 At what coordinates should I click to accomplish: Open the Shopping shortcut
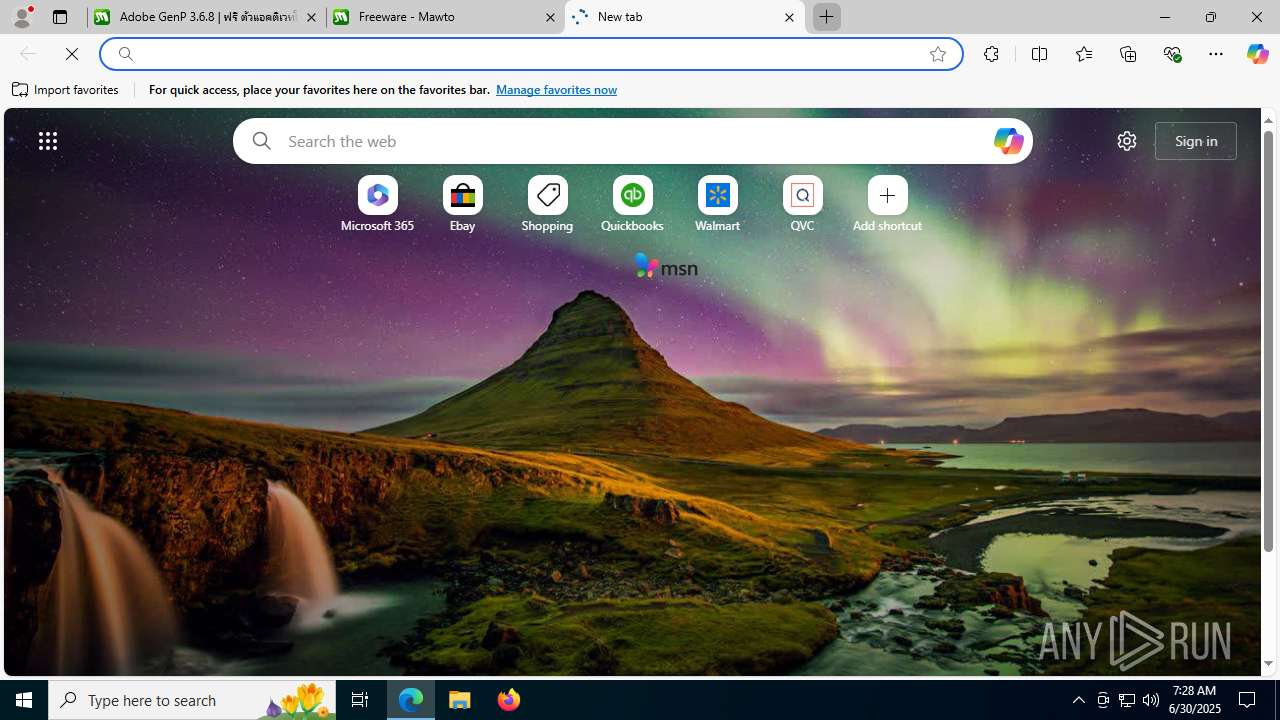click(547, 205)
